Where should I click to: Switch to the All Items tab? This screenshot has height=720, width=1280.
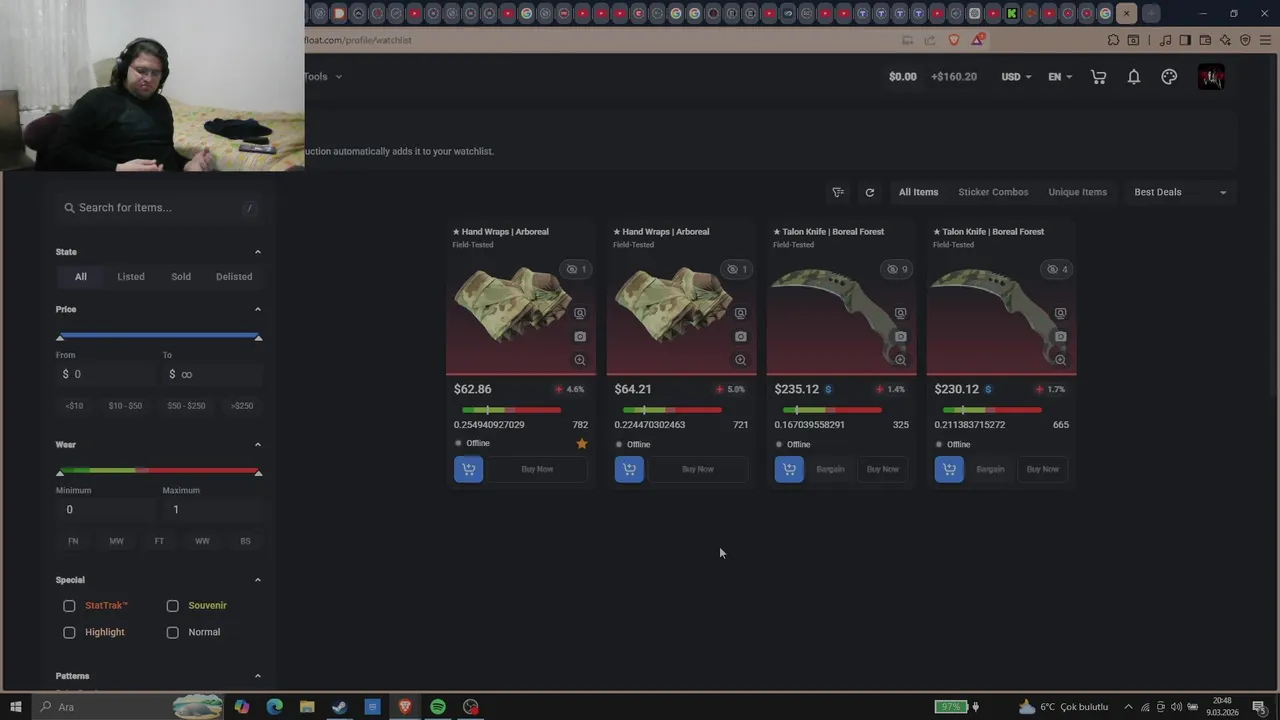[x=918, y=192]
